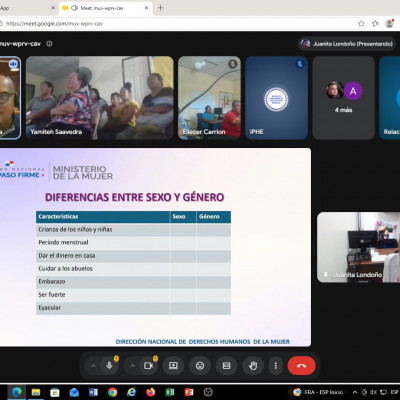The height and width of the screenshot is (400, 400).
Task: Click Juanita Londoño presenting indicator
Action: pyautogui.click(x=347, y=44)
